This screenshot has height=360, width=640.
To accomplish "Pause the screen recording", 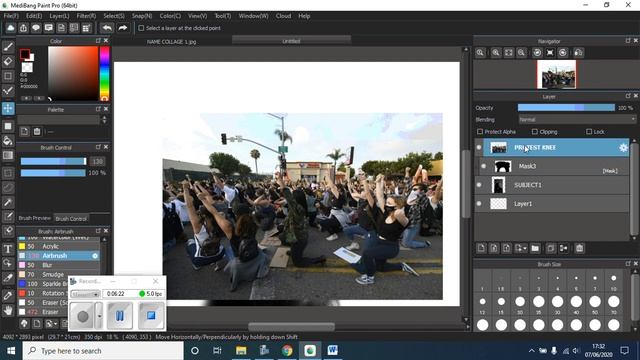I will click(120, 315).
